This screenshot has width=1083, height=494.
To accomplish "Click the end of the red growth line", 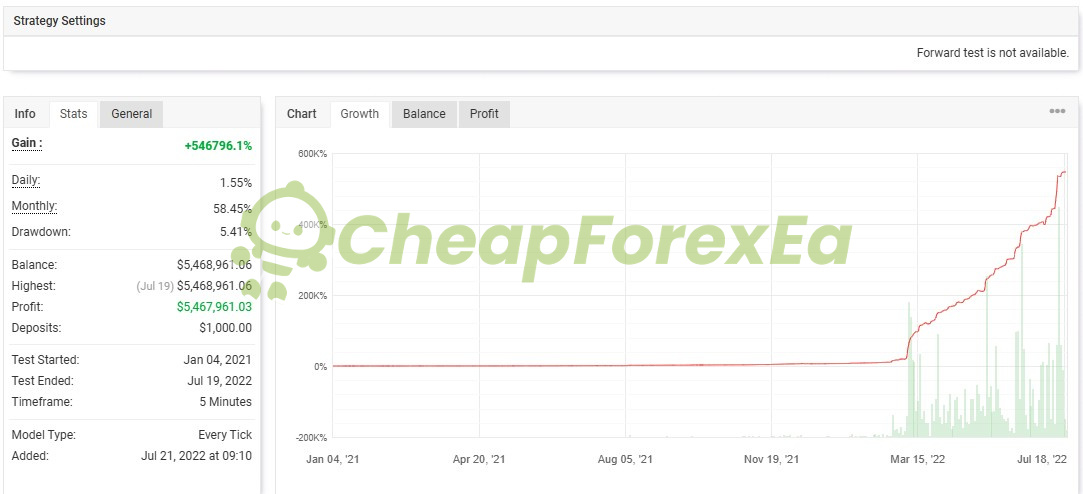I will pos(1065,171).
